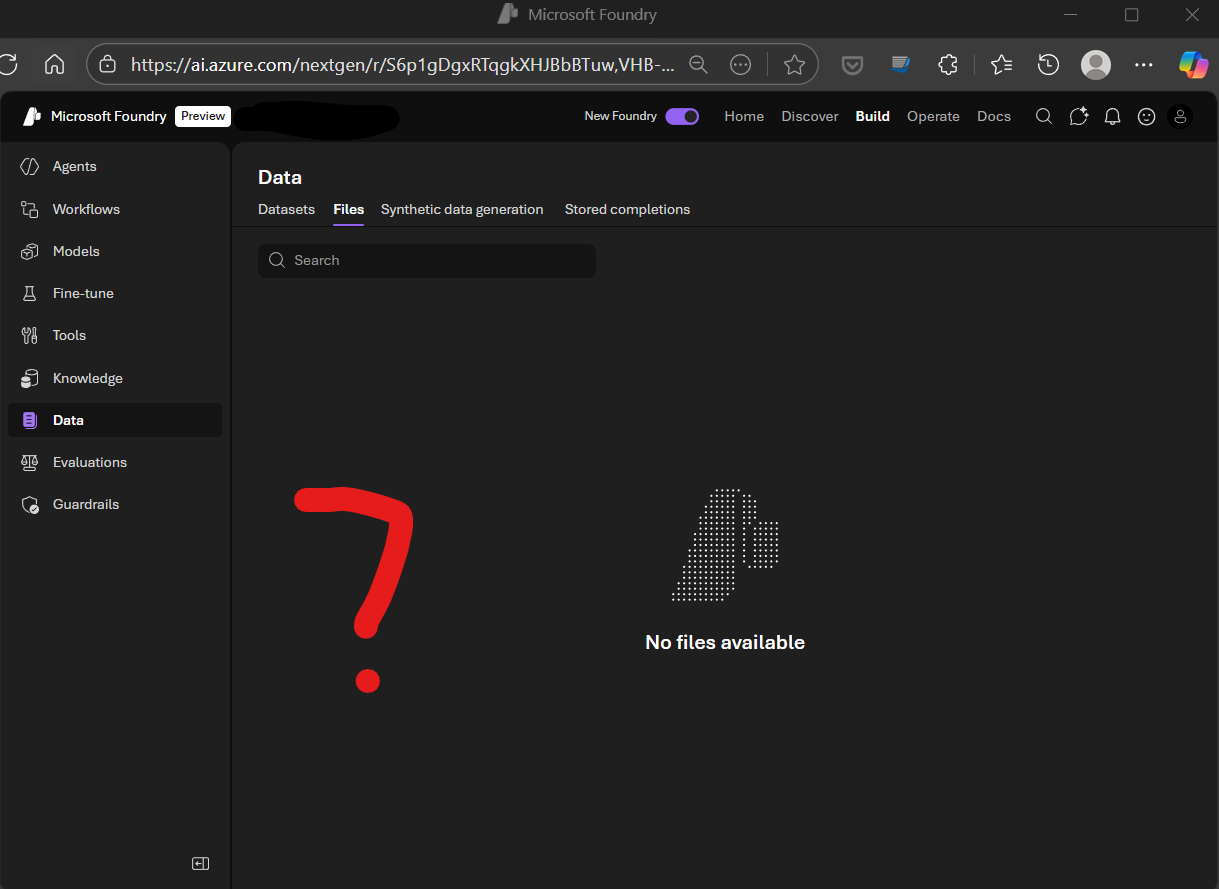This screenshot has width=1219, height=889.
Task: Open the favorites list icon
Action: 1001,65
